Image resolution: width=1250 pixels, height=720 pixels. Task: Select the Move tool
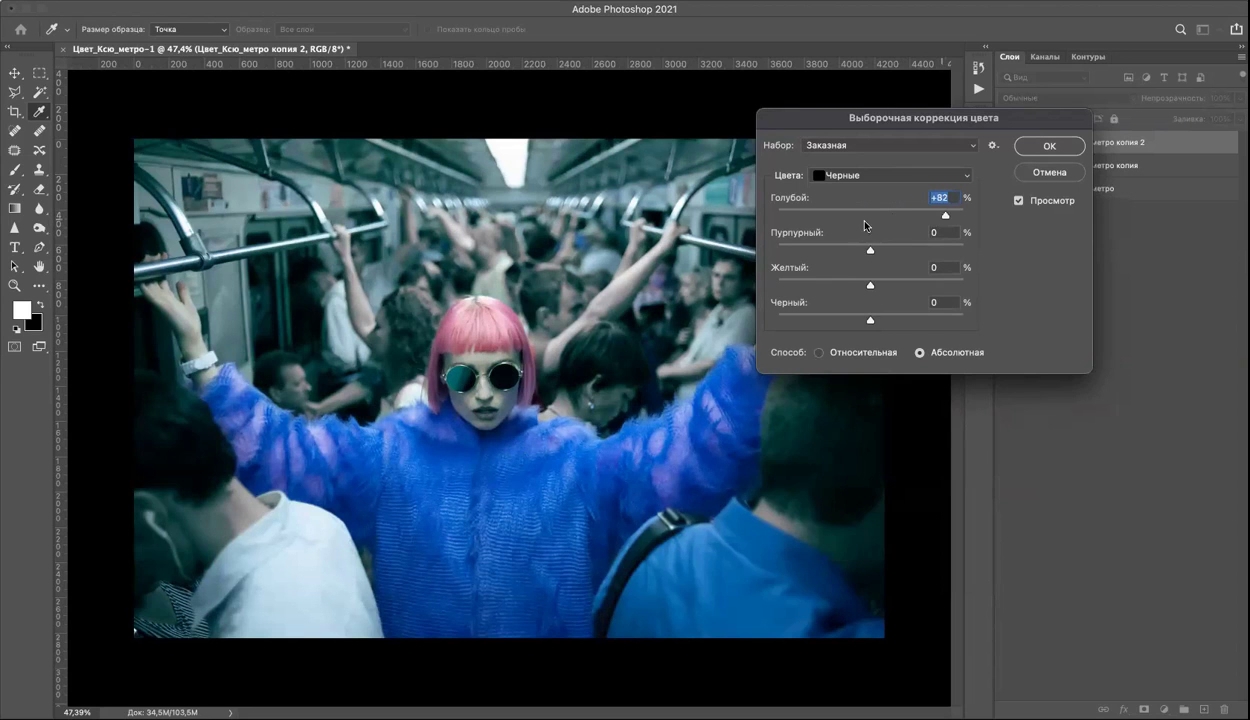pos(15,73)
